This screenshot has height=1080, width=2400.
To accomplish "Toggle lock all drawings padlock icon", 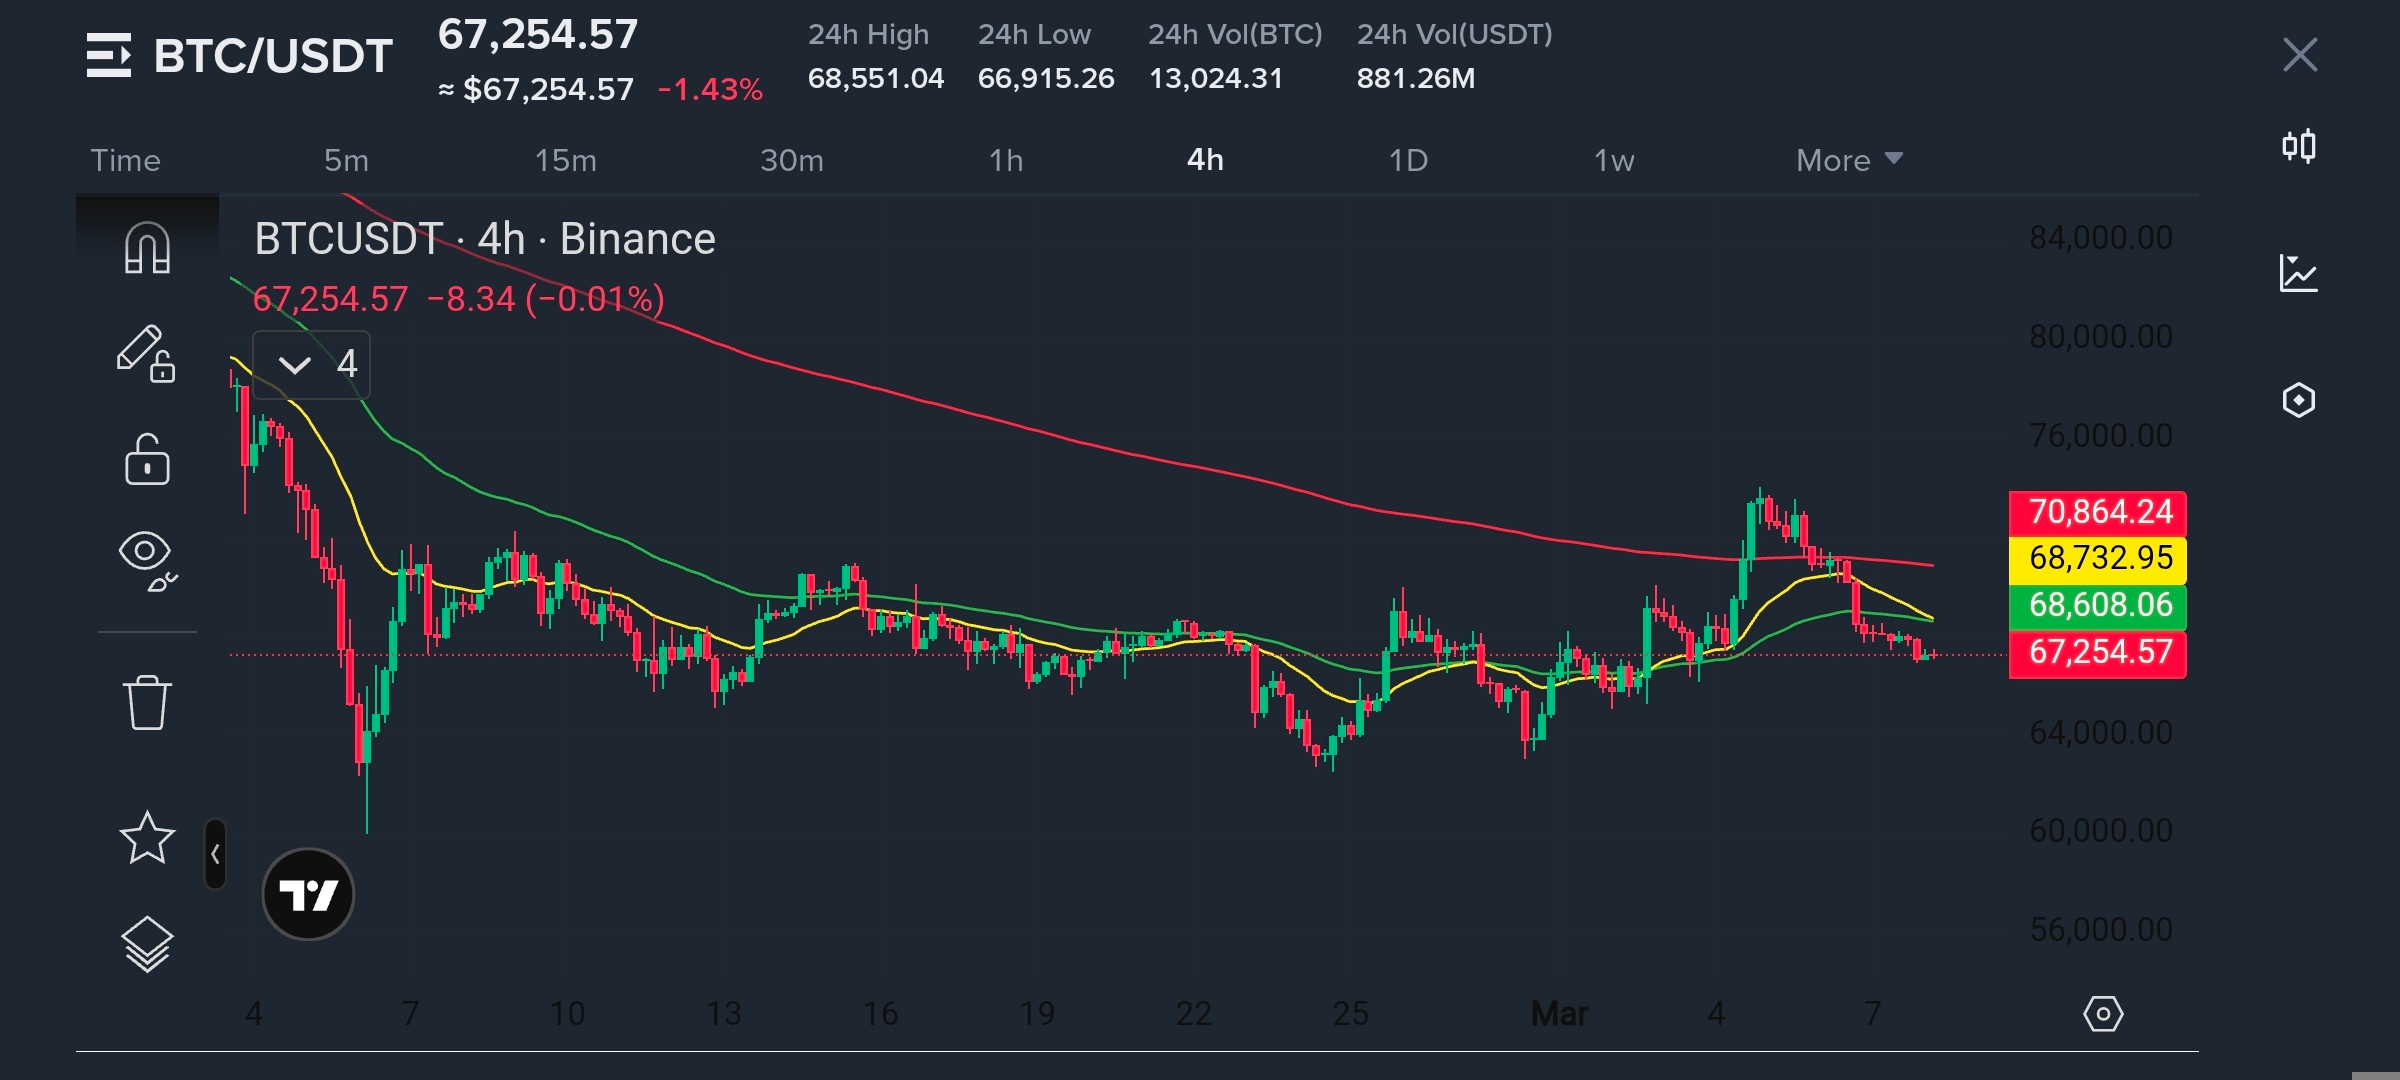I will click(147, 459).
